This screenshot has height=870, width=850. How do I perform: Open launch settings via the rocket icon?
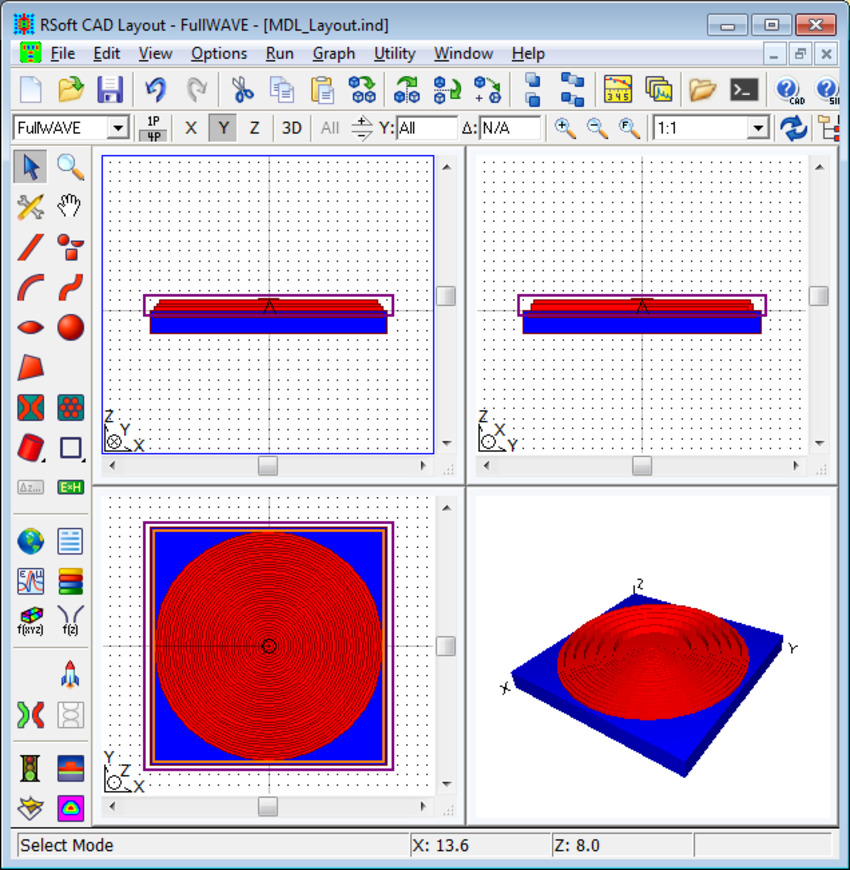point(71,674)
